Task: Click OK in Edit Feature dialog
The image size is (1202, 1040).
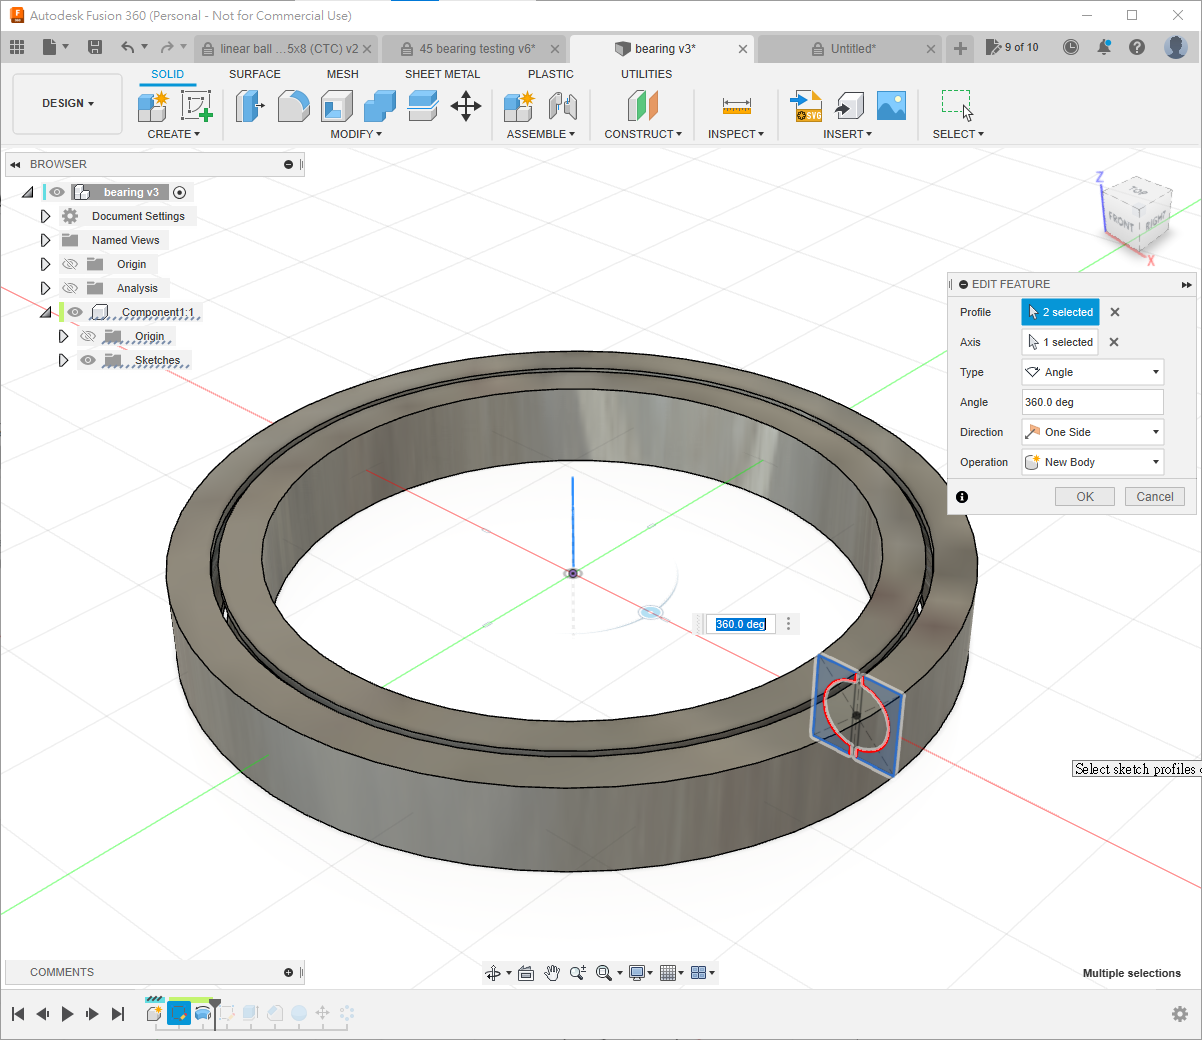Action: click(x=1084, y=497)
